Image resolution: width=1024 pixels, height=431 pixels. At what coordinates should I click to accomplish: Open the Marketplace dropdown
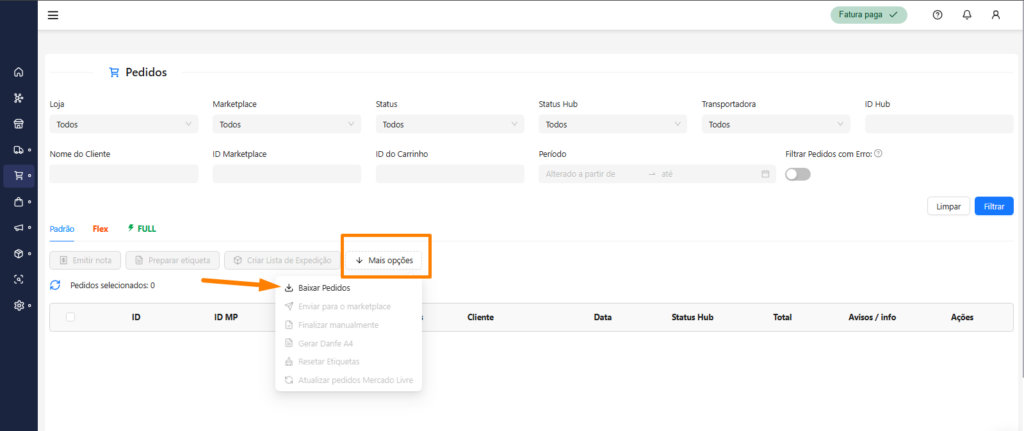tap(287, 124)
